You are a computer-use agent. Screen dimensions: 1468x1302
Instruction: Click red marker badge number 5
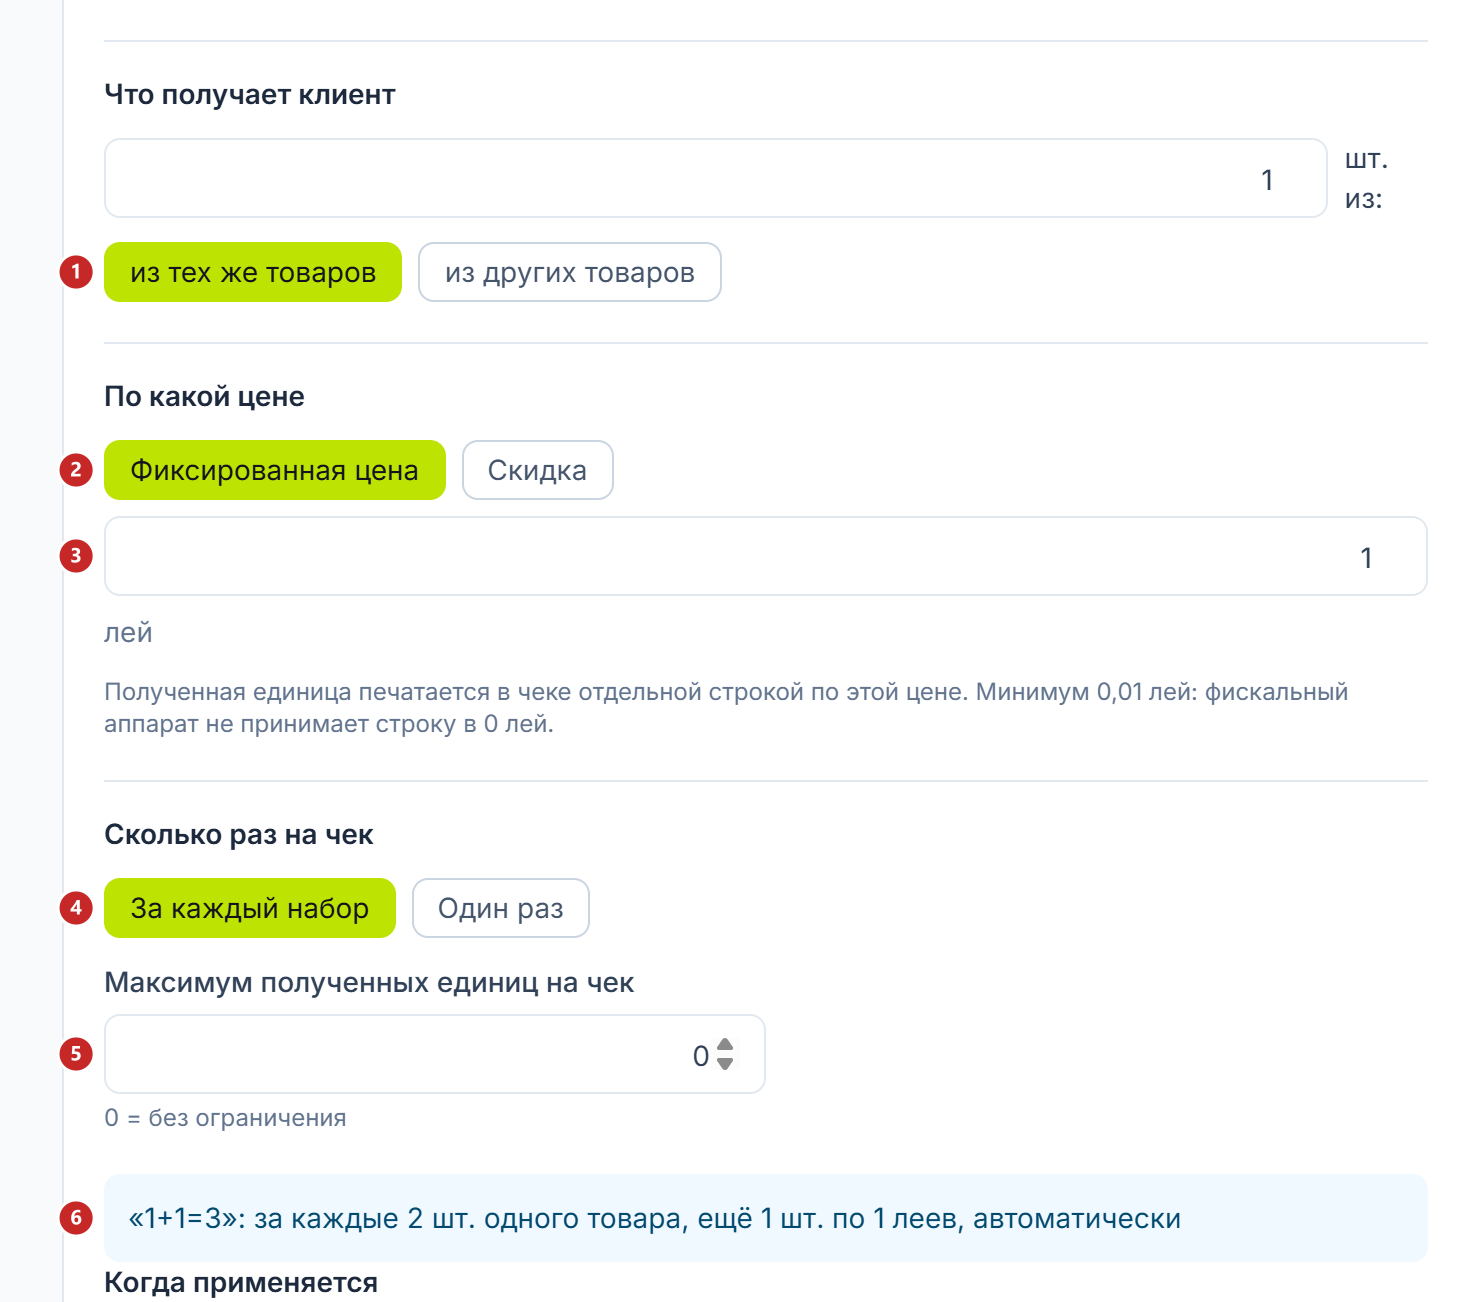coord(76,1054)
